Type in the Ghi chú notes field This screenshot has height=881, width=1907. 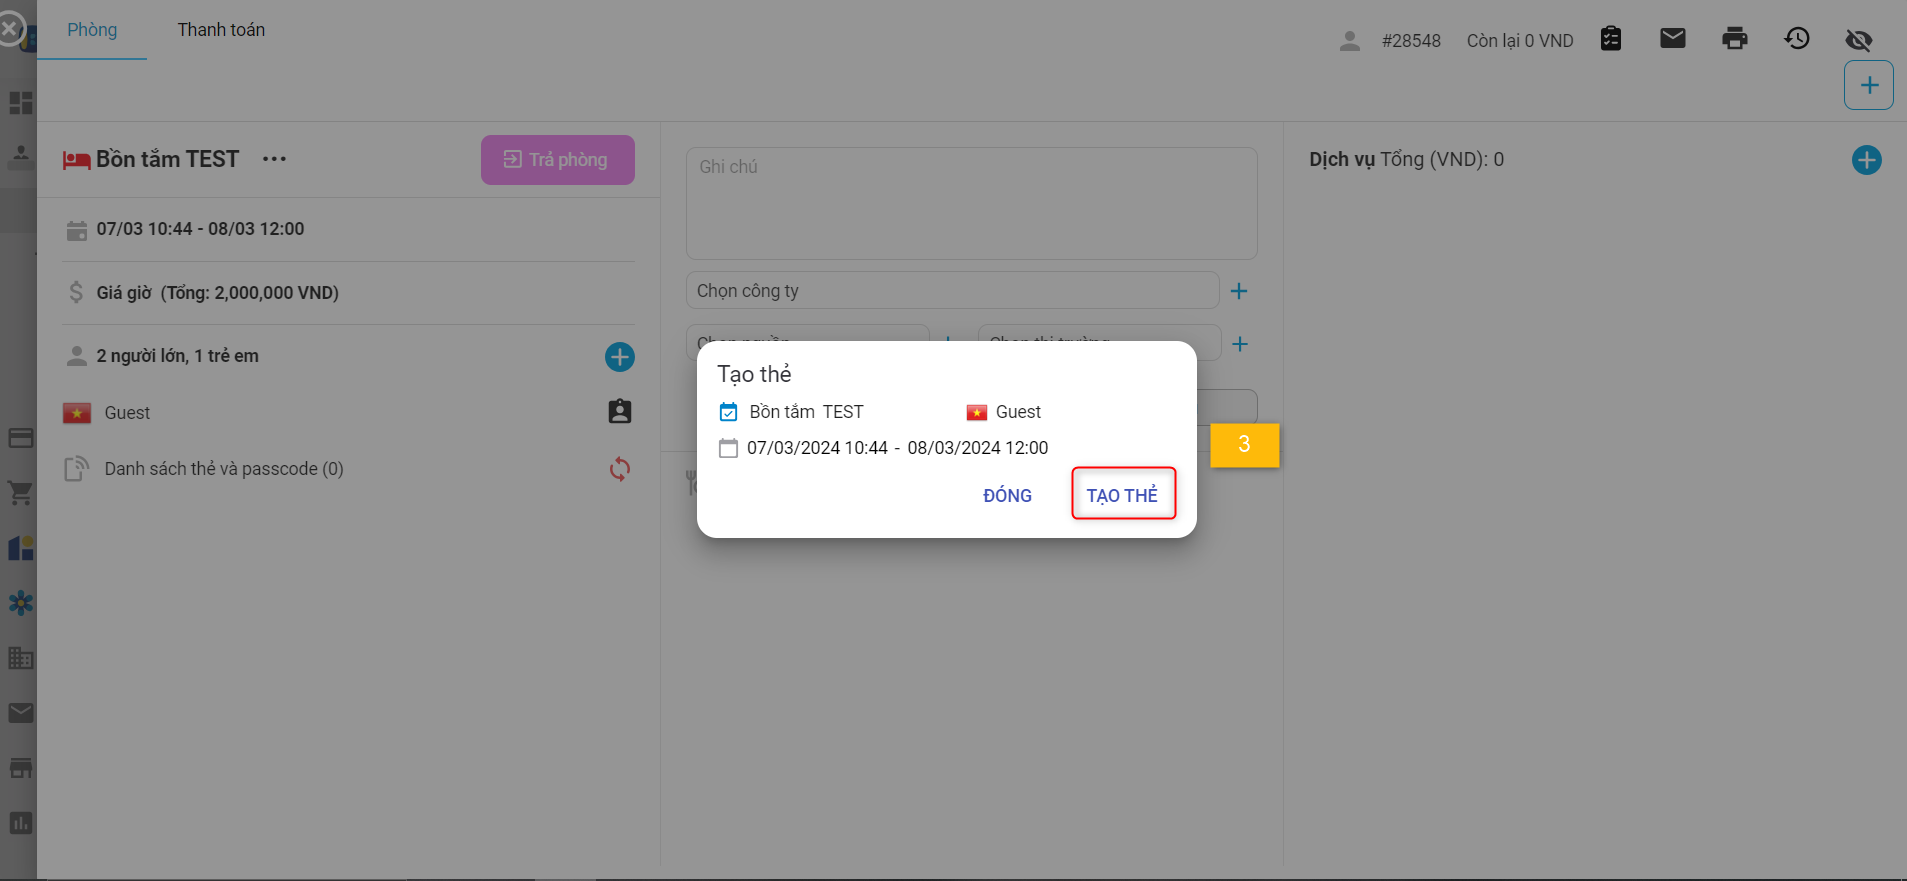pyautogui.click(x=970, y=204)
